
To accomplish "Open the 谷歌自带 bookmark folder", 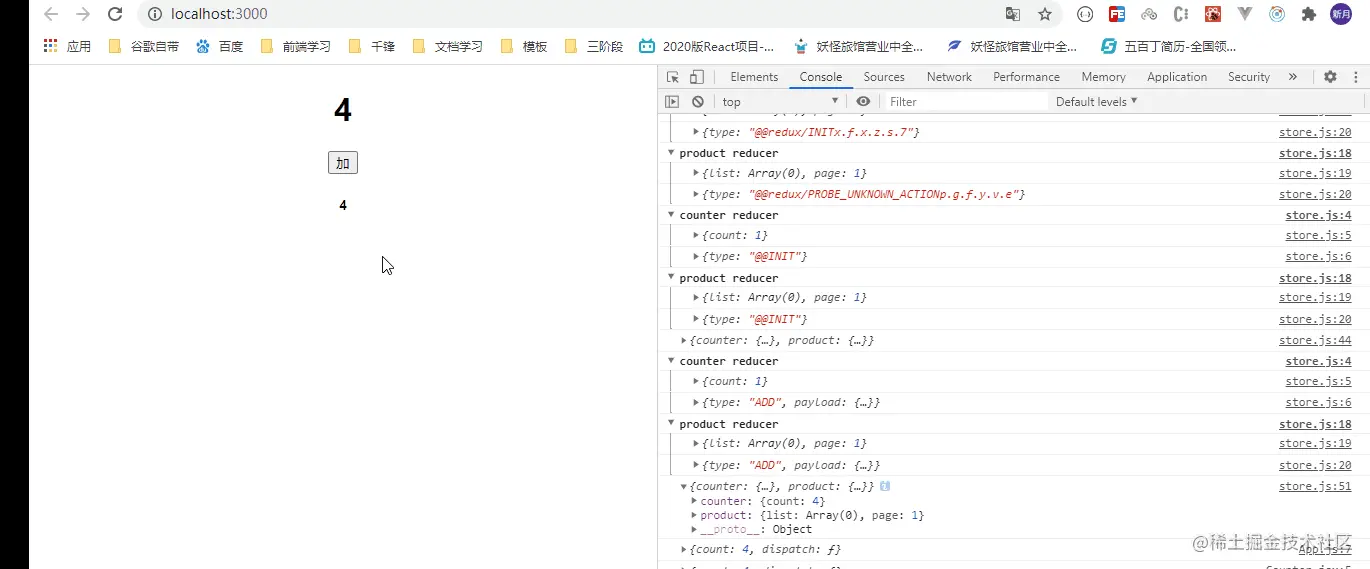I will click(x=143, y=46).
